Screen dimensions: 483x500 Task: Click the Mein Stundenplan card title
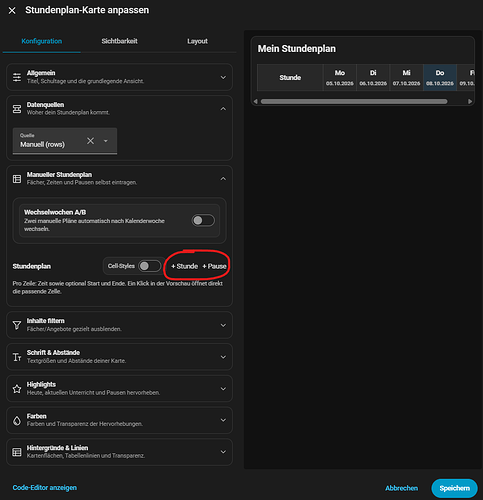297,49
